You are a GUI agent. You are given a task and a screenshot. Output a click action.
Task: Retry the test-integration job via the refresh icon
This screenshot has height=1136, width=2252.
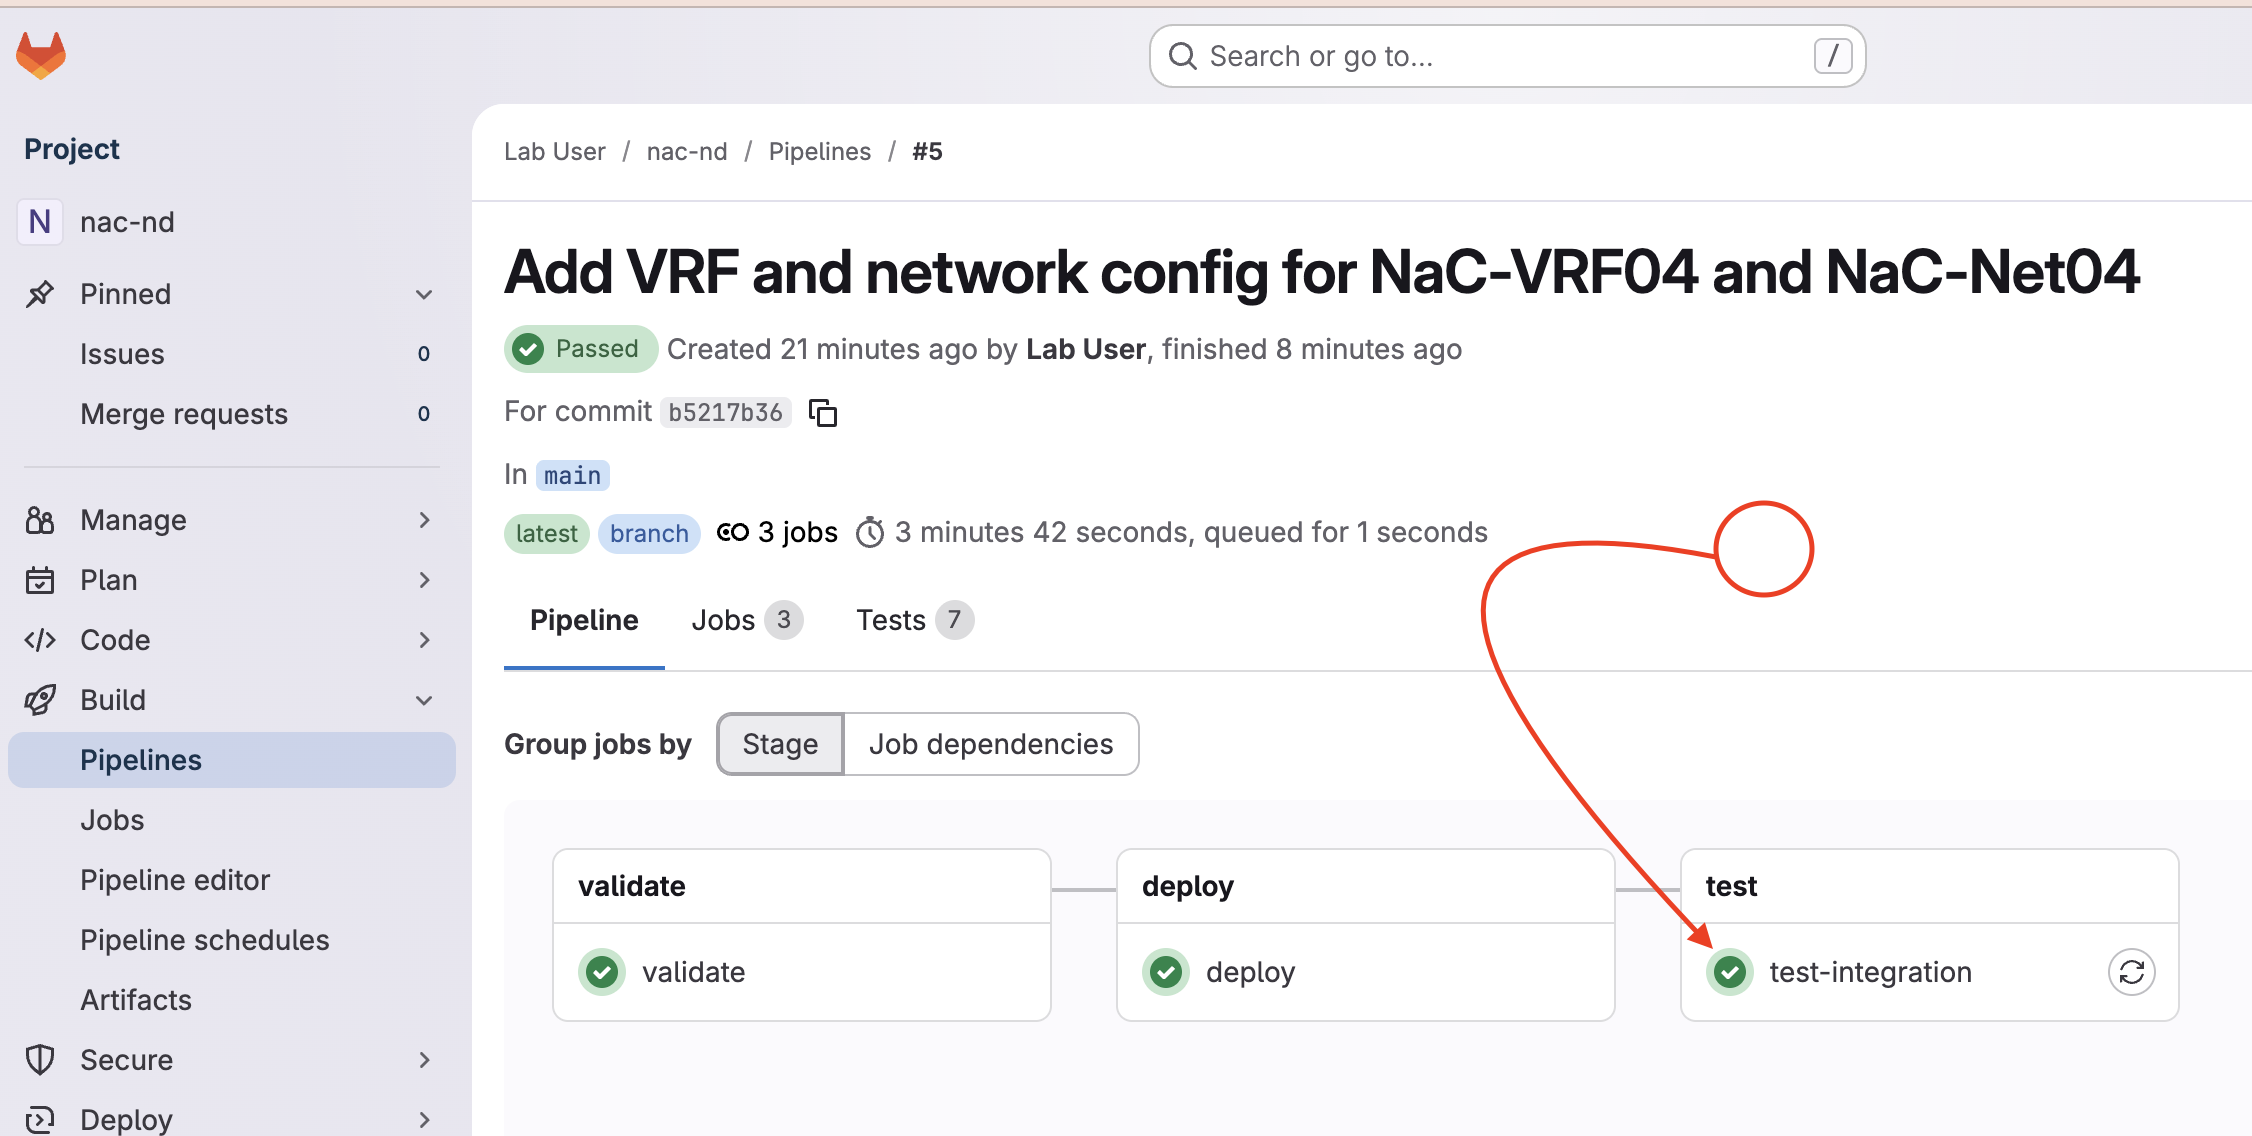[x=2131, y=972]
